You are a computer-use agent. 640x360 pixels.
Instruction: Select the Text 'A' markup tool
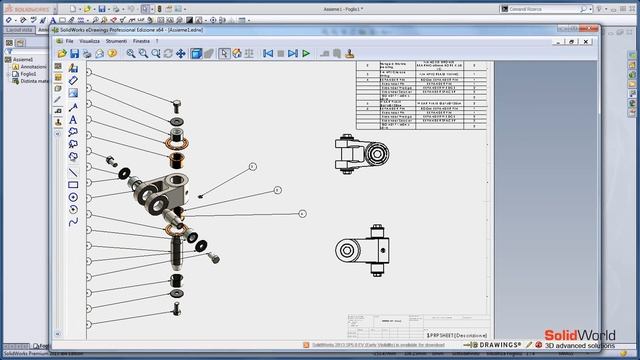pos(73,120)
